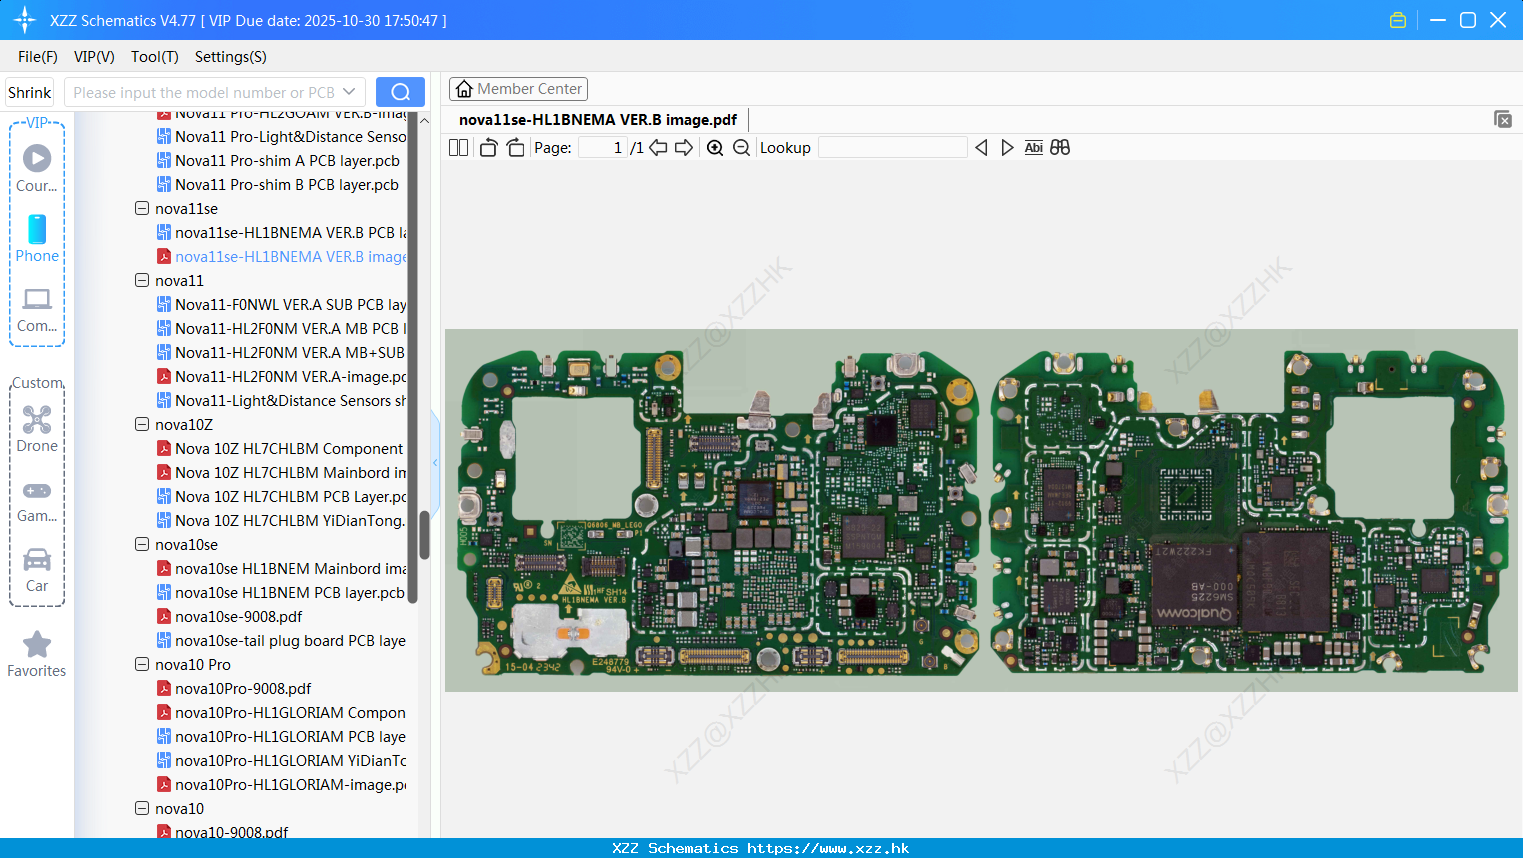This screenshot has width=1523, height=858.
Task: Toggle the two-page split view icon
Action: [458, 148]
